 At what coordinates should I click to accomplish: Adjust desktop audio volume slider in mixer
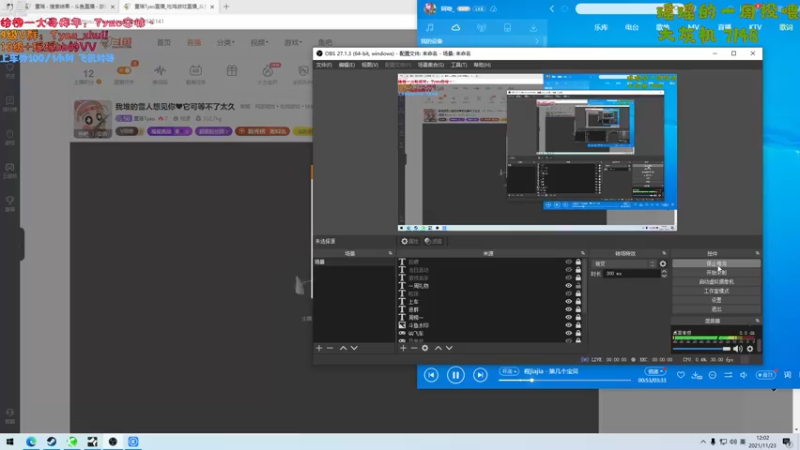coord(702,349)
